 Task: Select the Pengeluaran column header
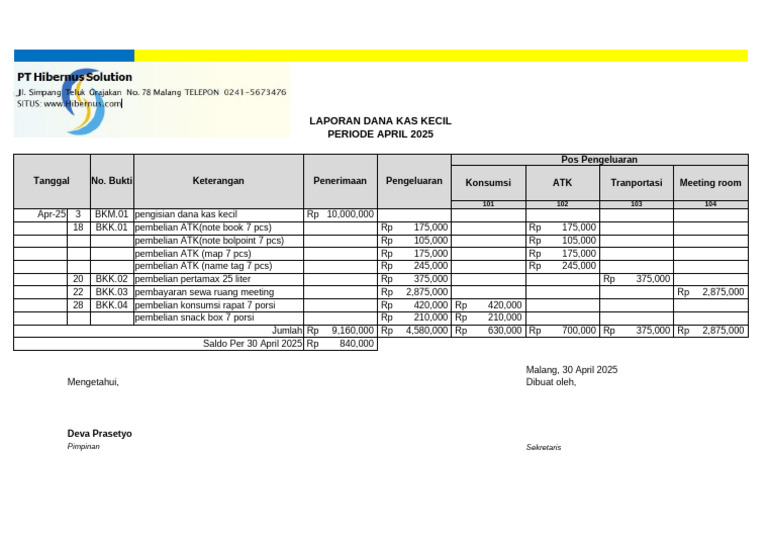coord(414,181)
